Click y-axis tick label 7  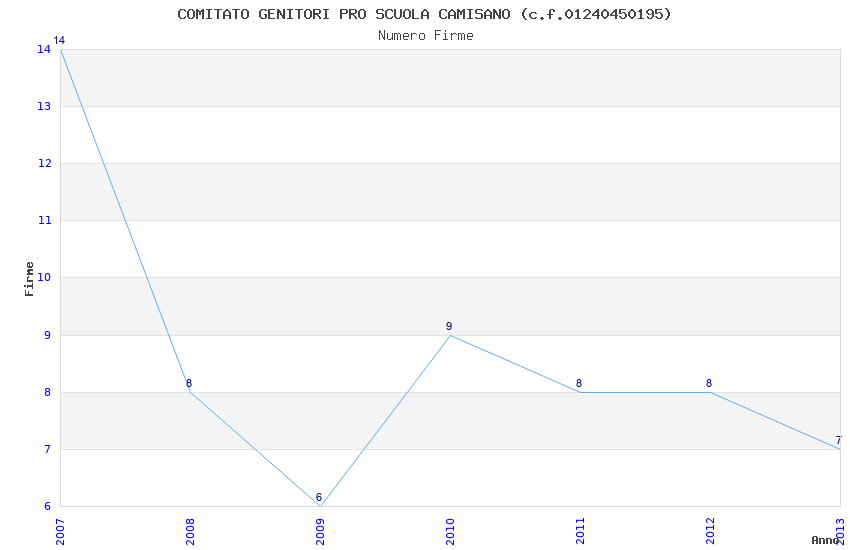(48, 449)
